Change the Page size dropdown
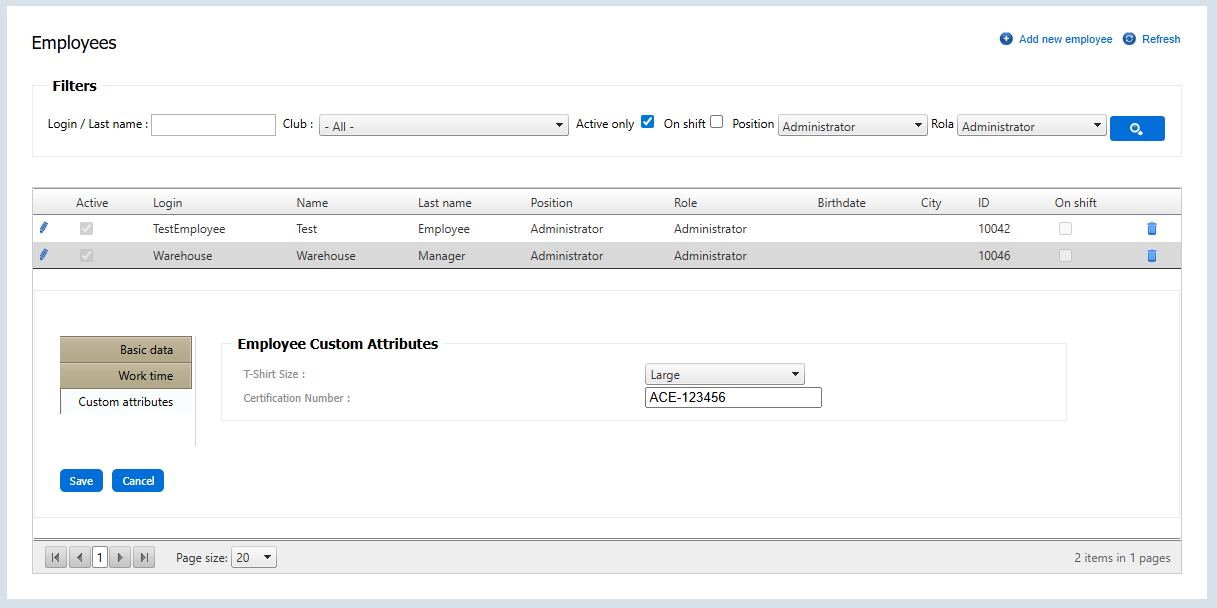 click(253, 557)
